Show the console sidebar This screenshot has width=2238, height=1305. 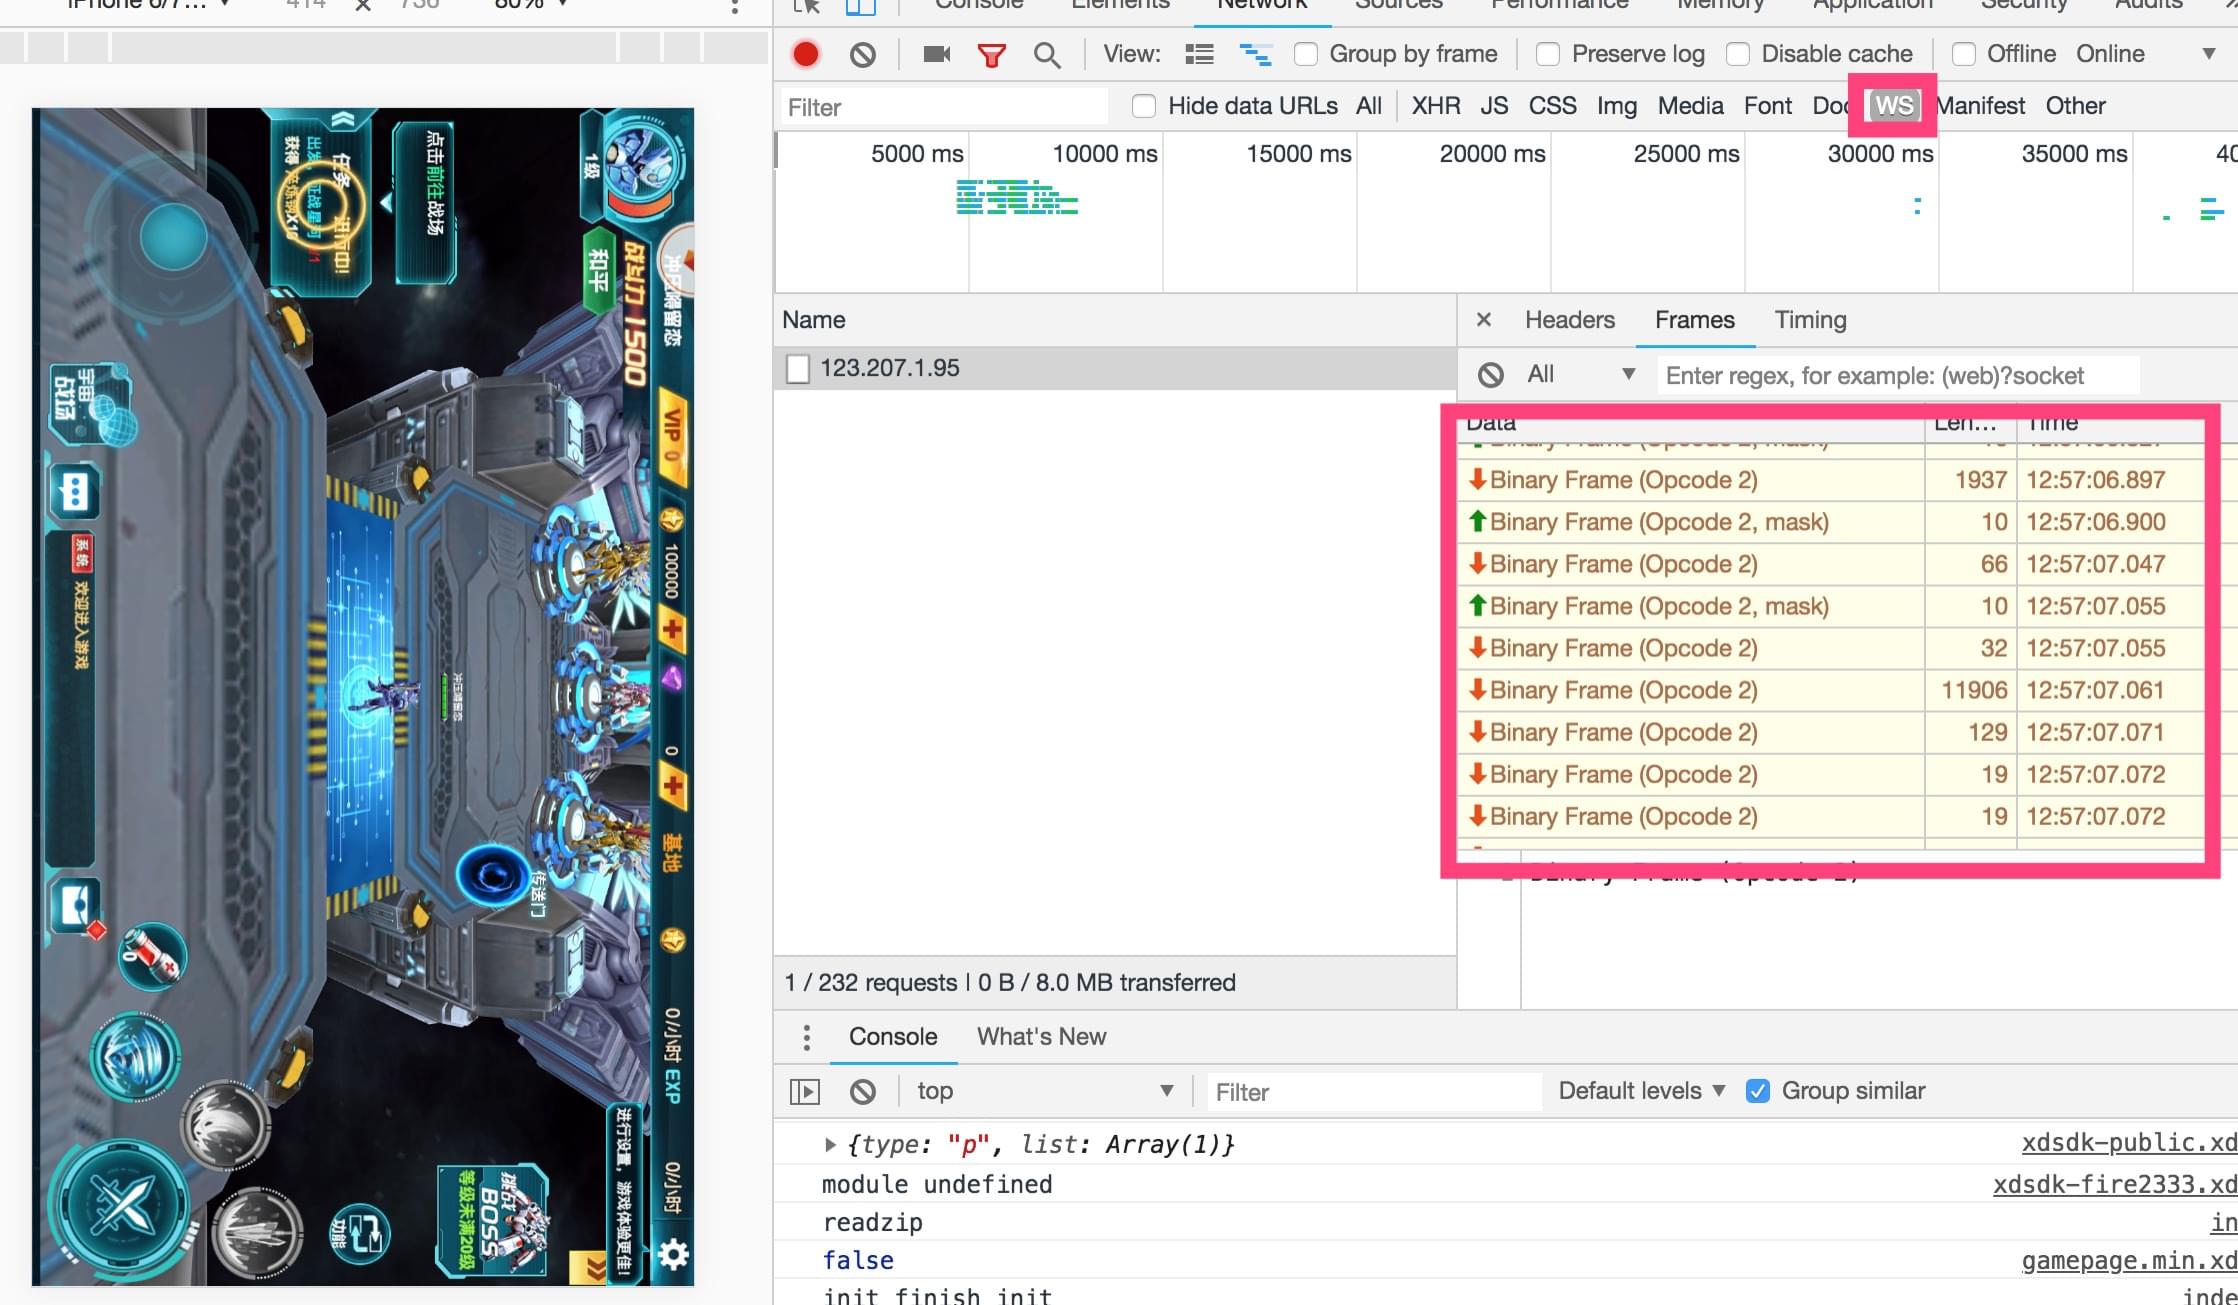click(x=805, y=1091)
